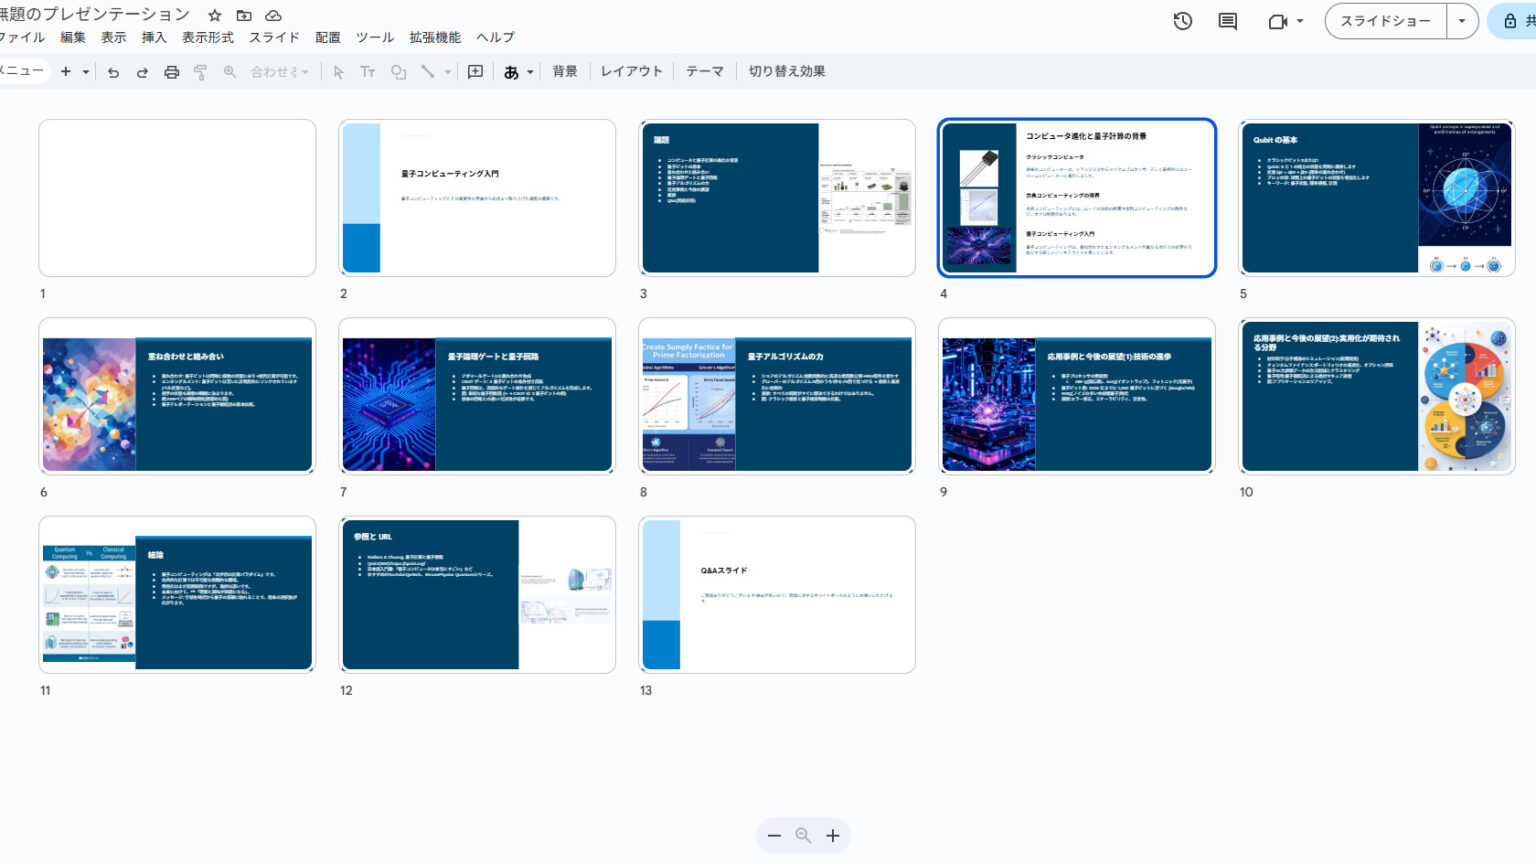
Task: Click the 切り替え効果 transitions button
Action: [x=786, y=71]
